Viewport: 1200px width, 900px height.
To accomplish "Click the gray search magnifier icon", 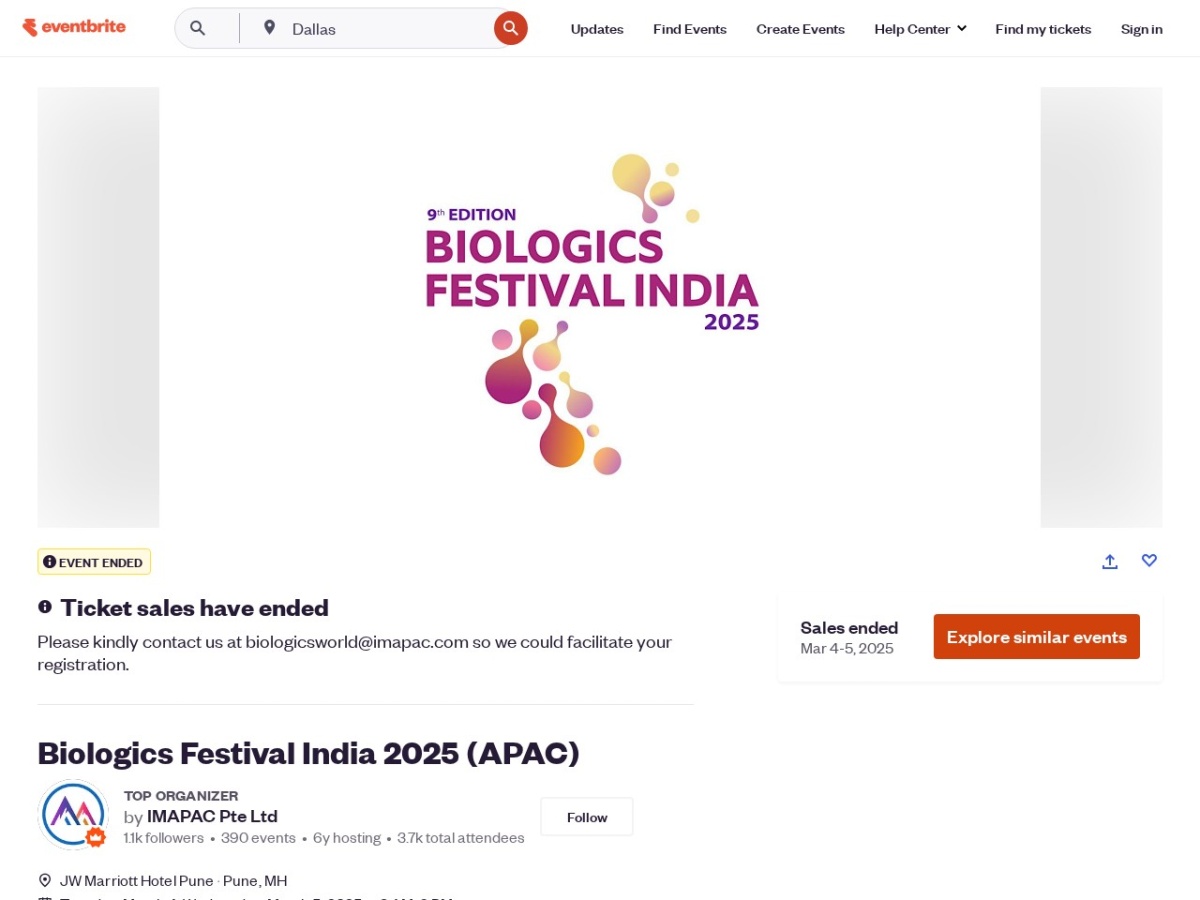I will coord(198,29).
